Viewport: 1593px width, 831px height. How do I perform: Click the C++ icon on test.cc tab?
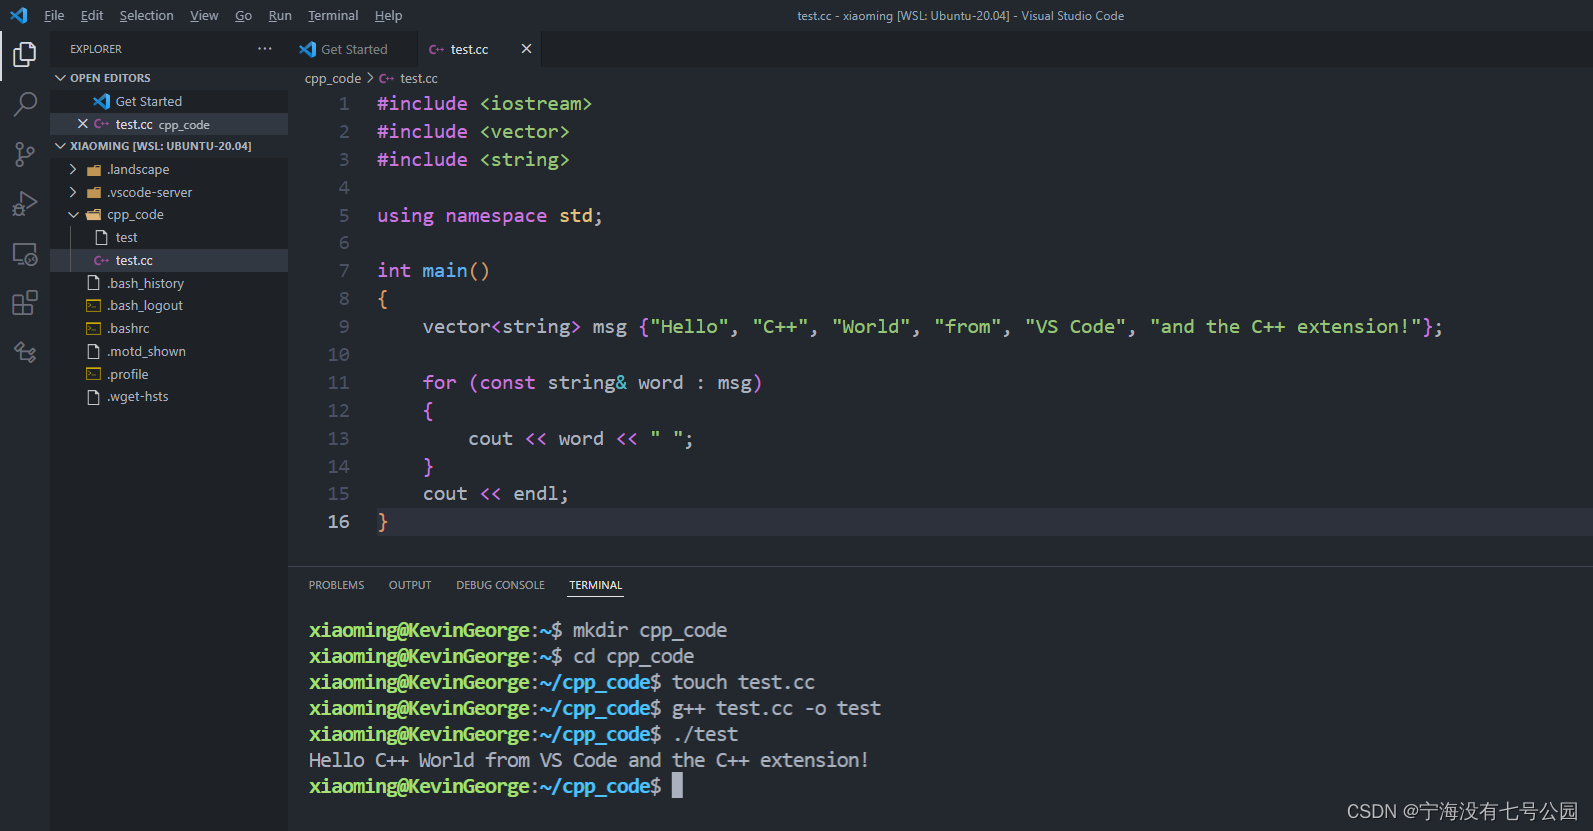click(x=436, y=49)
